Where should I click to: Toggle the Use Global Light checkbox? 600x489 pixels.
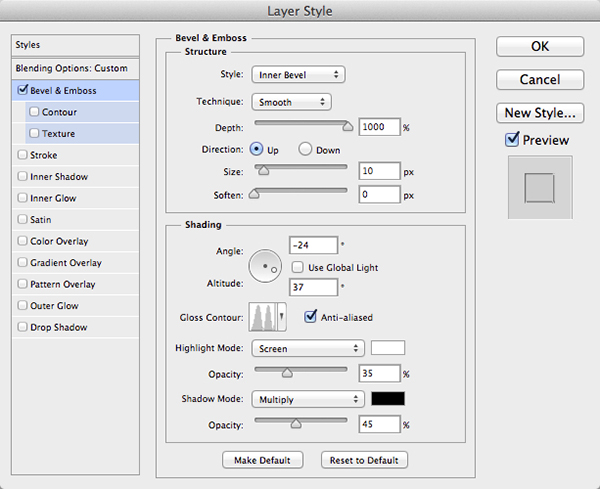pyautogui.click(x=298, y=268)
